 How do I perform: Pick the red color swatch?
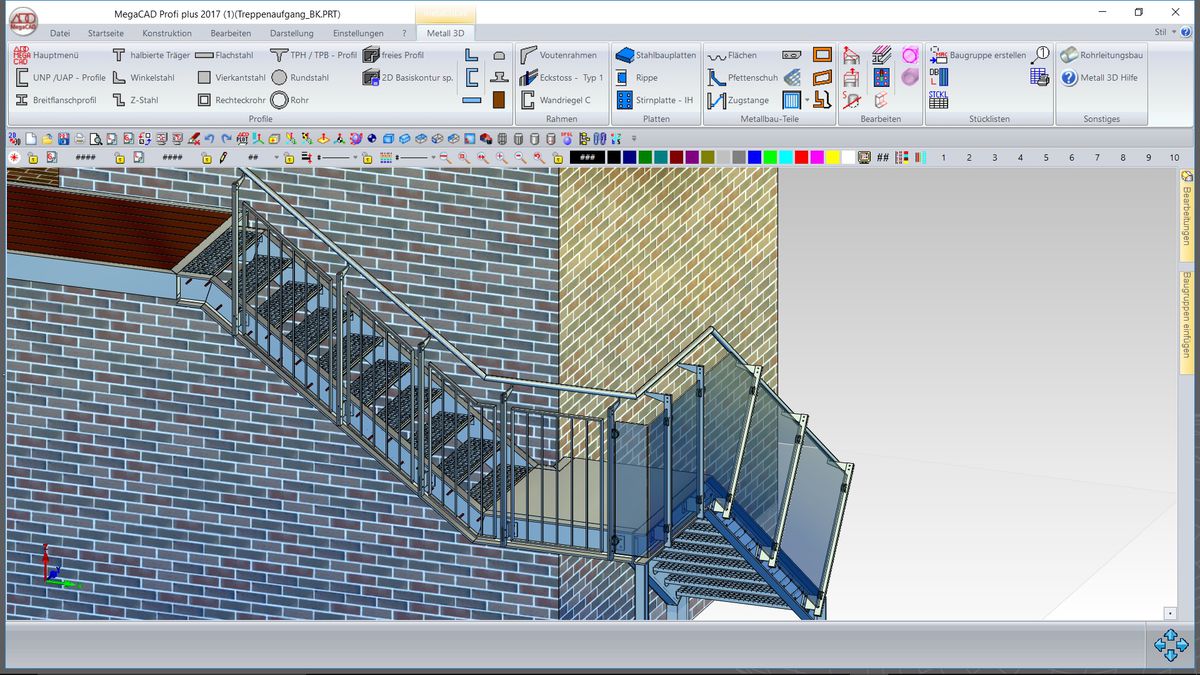click(x=801, y=158)
